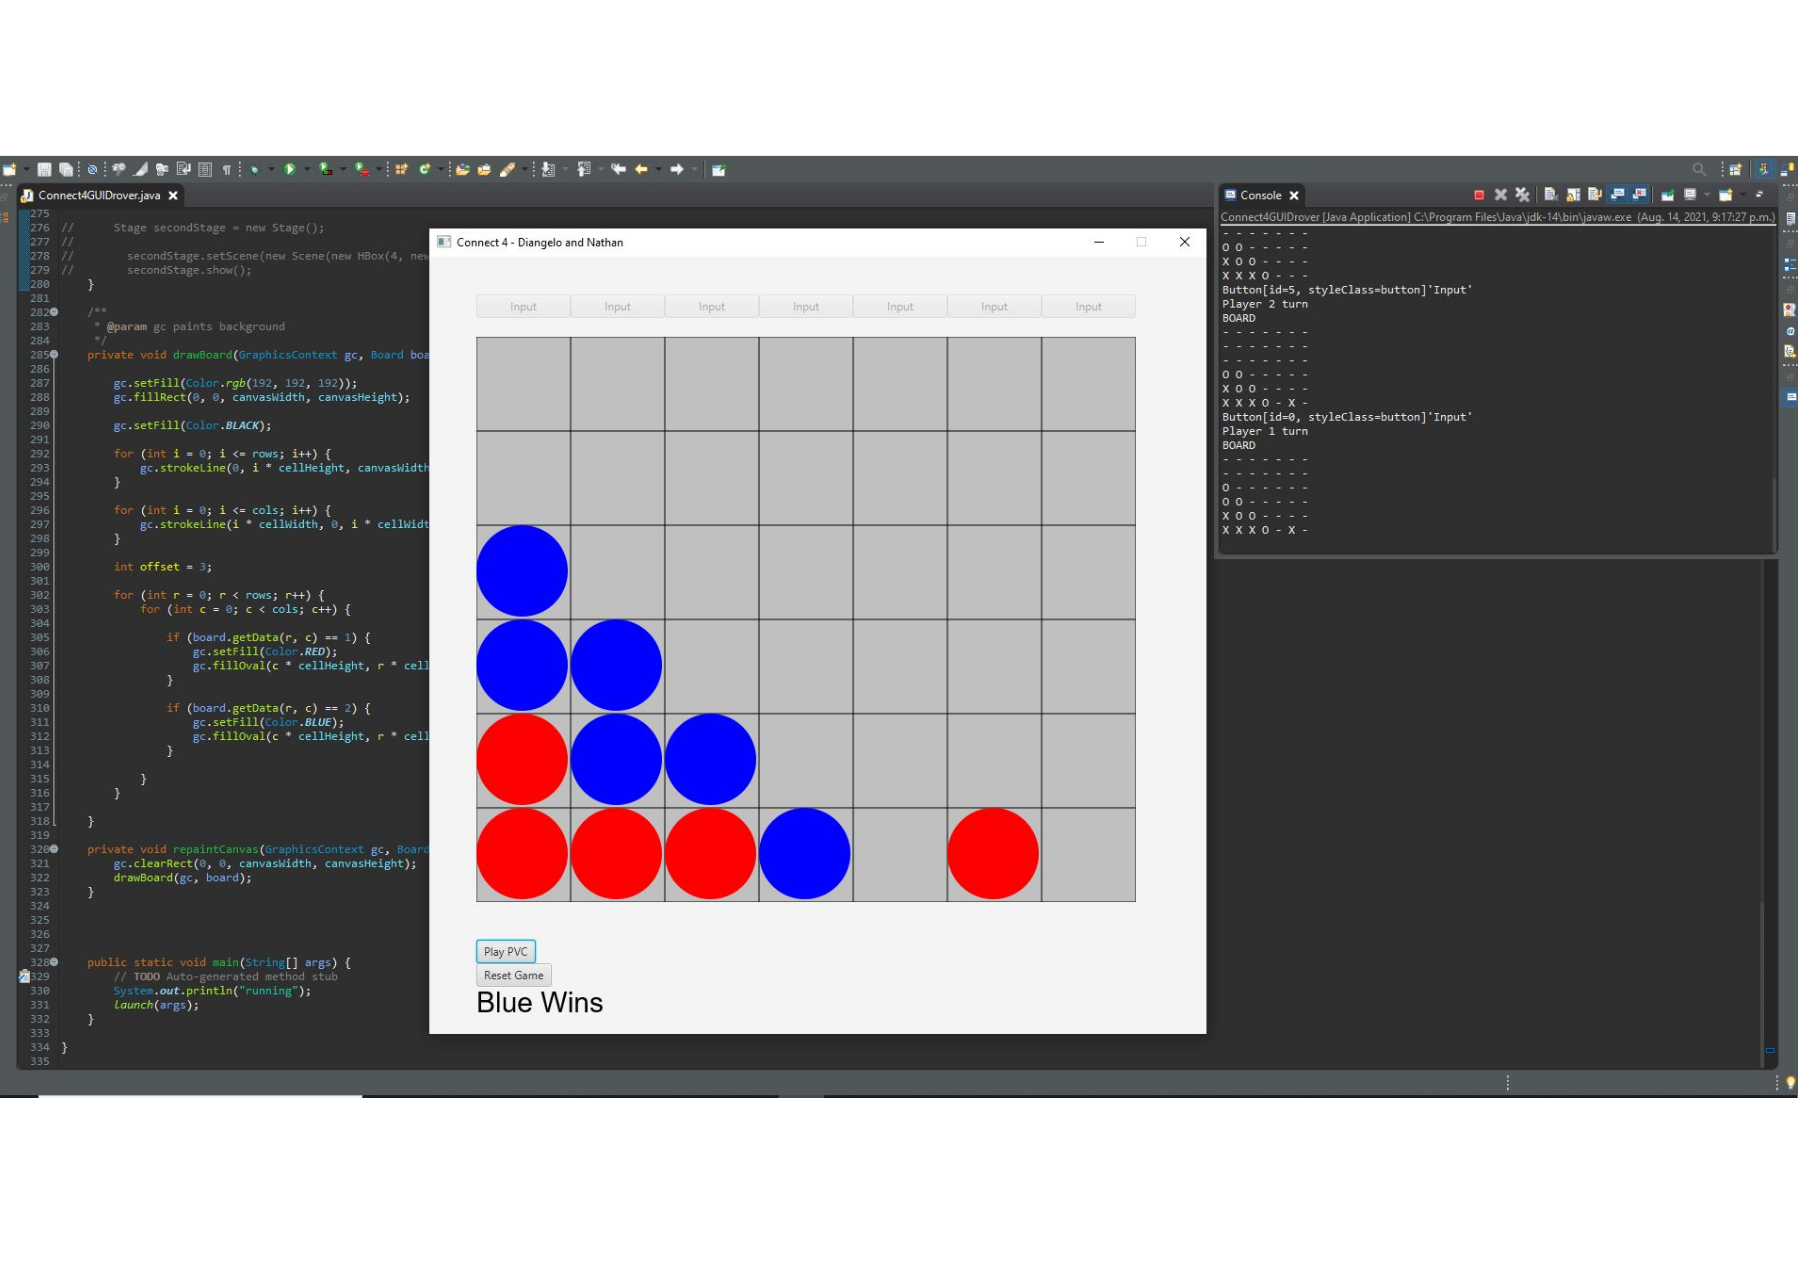The image size is (1800, 1261).
Task: Click the Open Task icon
Action: coord(484,170)
